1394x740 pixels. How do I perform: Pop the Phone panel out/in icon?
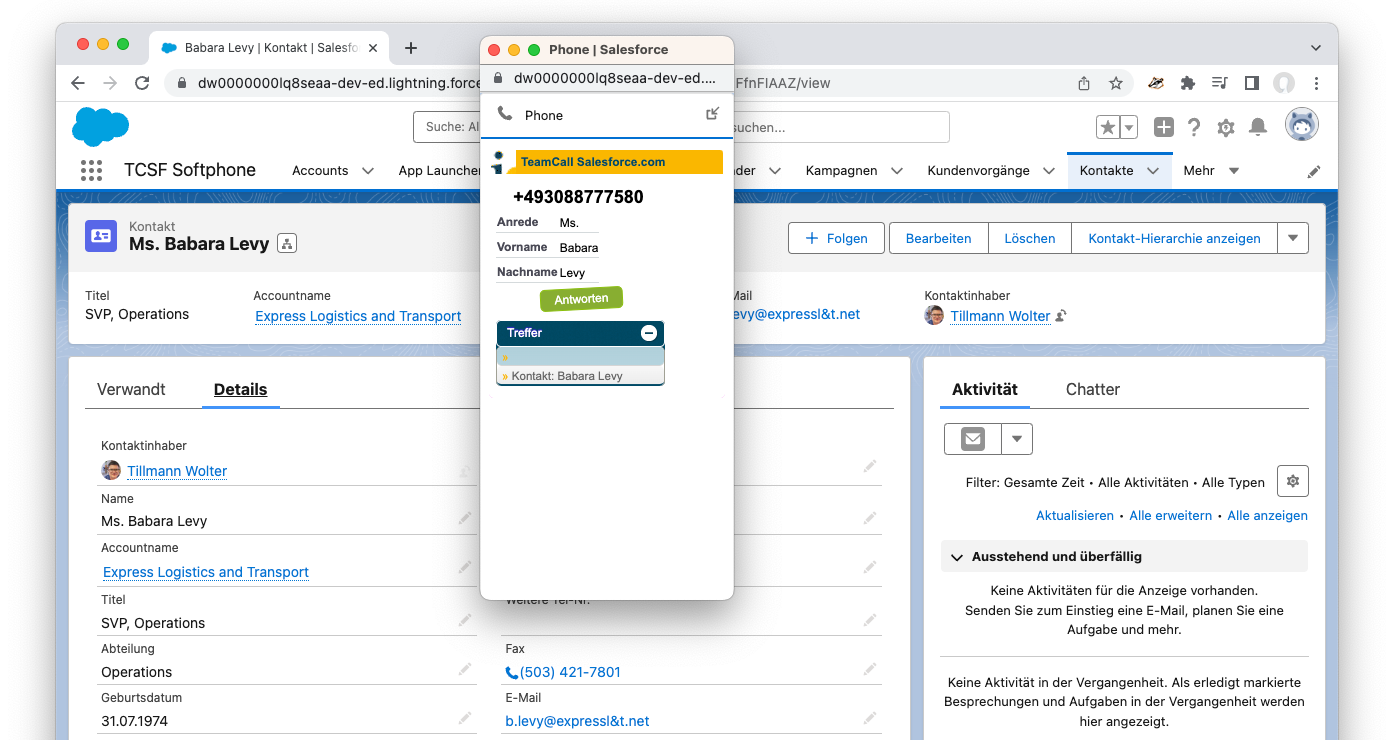coord(712,114)
